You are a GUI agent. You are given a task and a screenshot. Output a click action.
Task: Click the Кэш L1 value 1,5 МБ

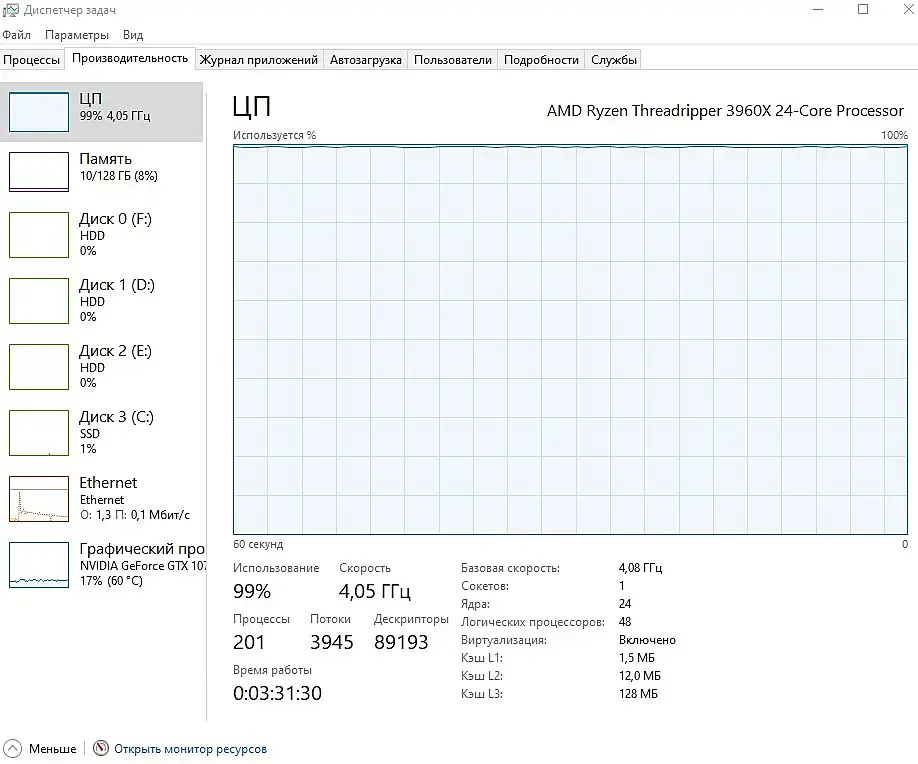point(637,658)
